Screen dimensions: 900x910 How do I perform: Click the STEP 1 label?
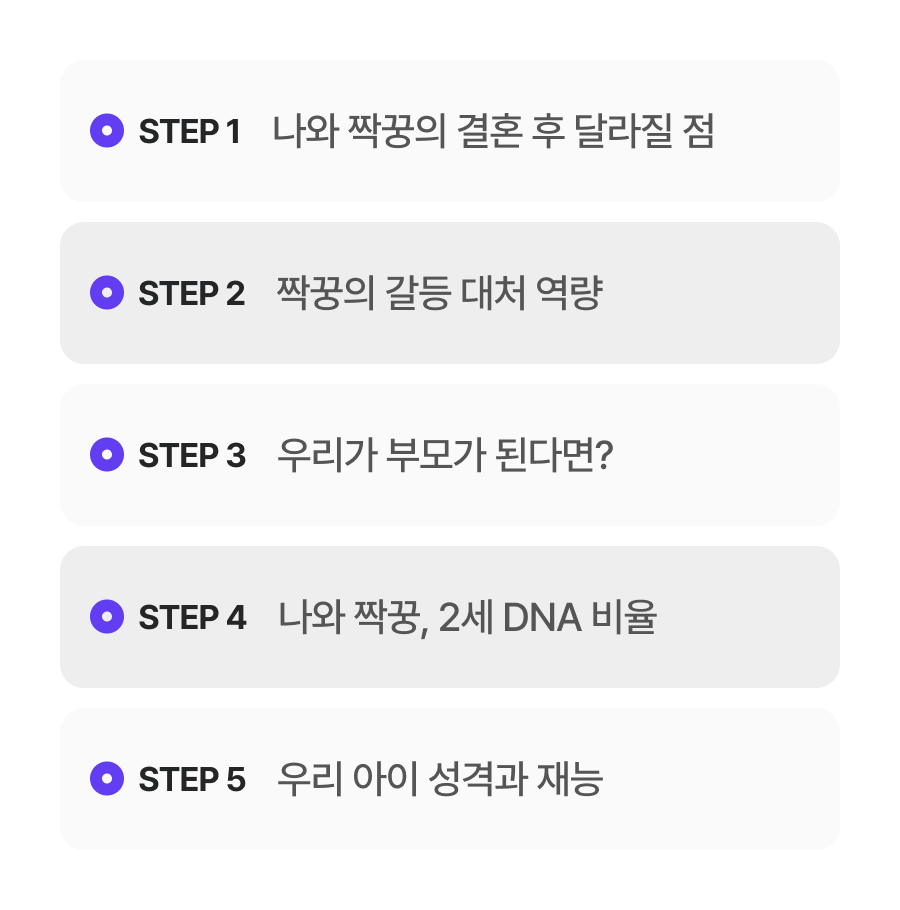(190, 131)
